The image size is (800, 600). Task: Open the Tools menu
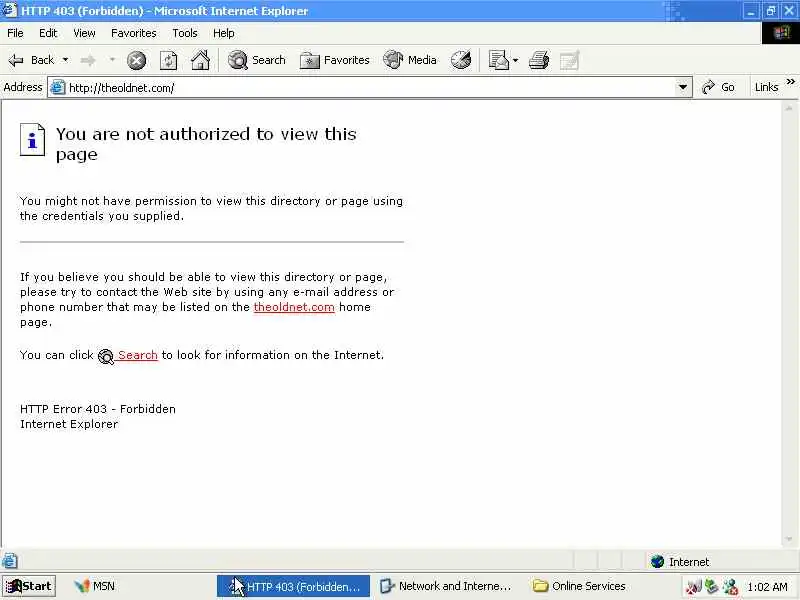tap(185, 33)
